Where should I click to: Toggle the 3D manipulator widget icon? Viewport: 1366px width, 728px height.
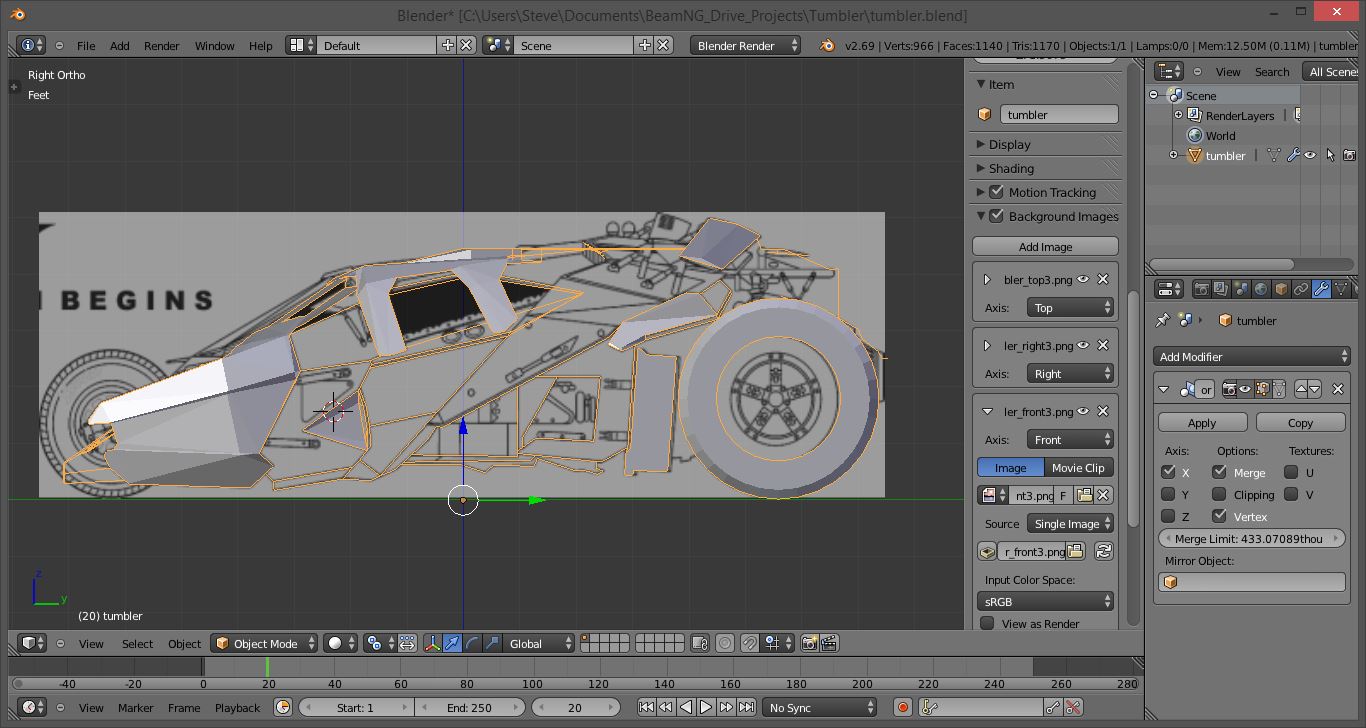[433, 643]
